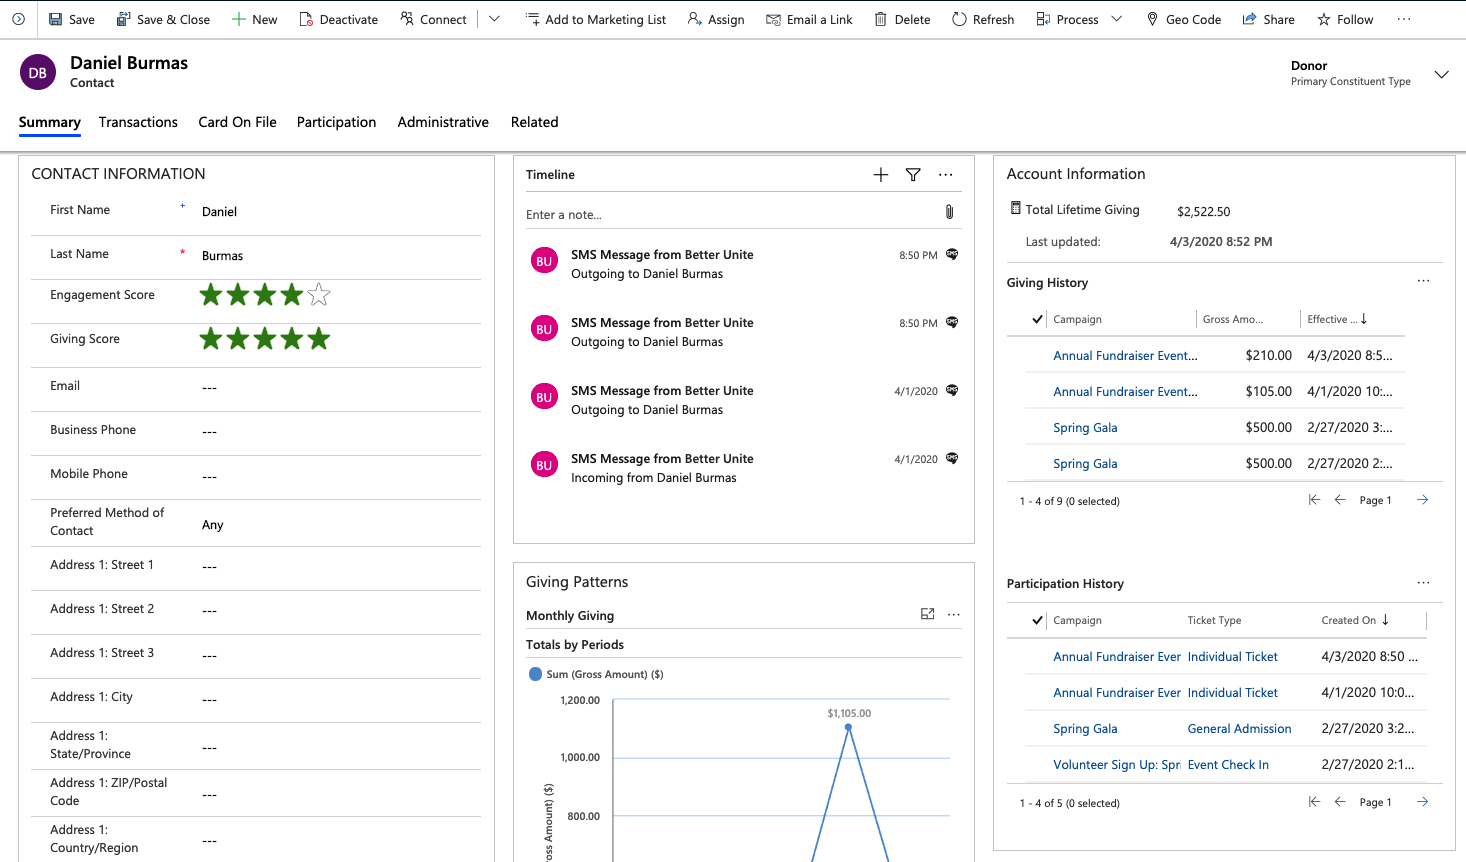
Task: Open the Card On File tab
Action: tap(237, 122)
